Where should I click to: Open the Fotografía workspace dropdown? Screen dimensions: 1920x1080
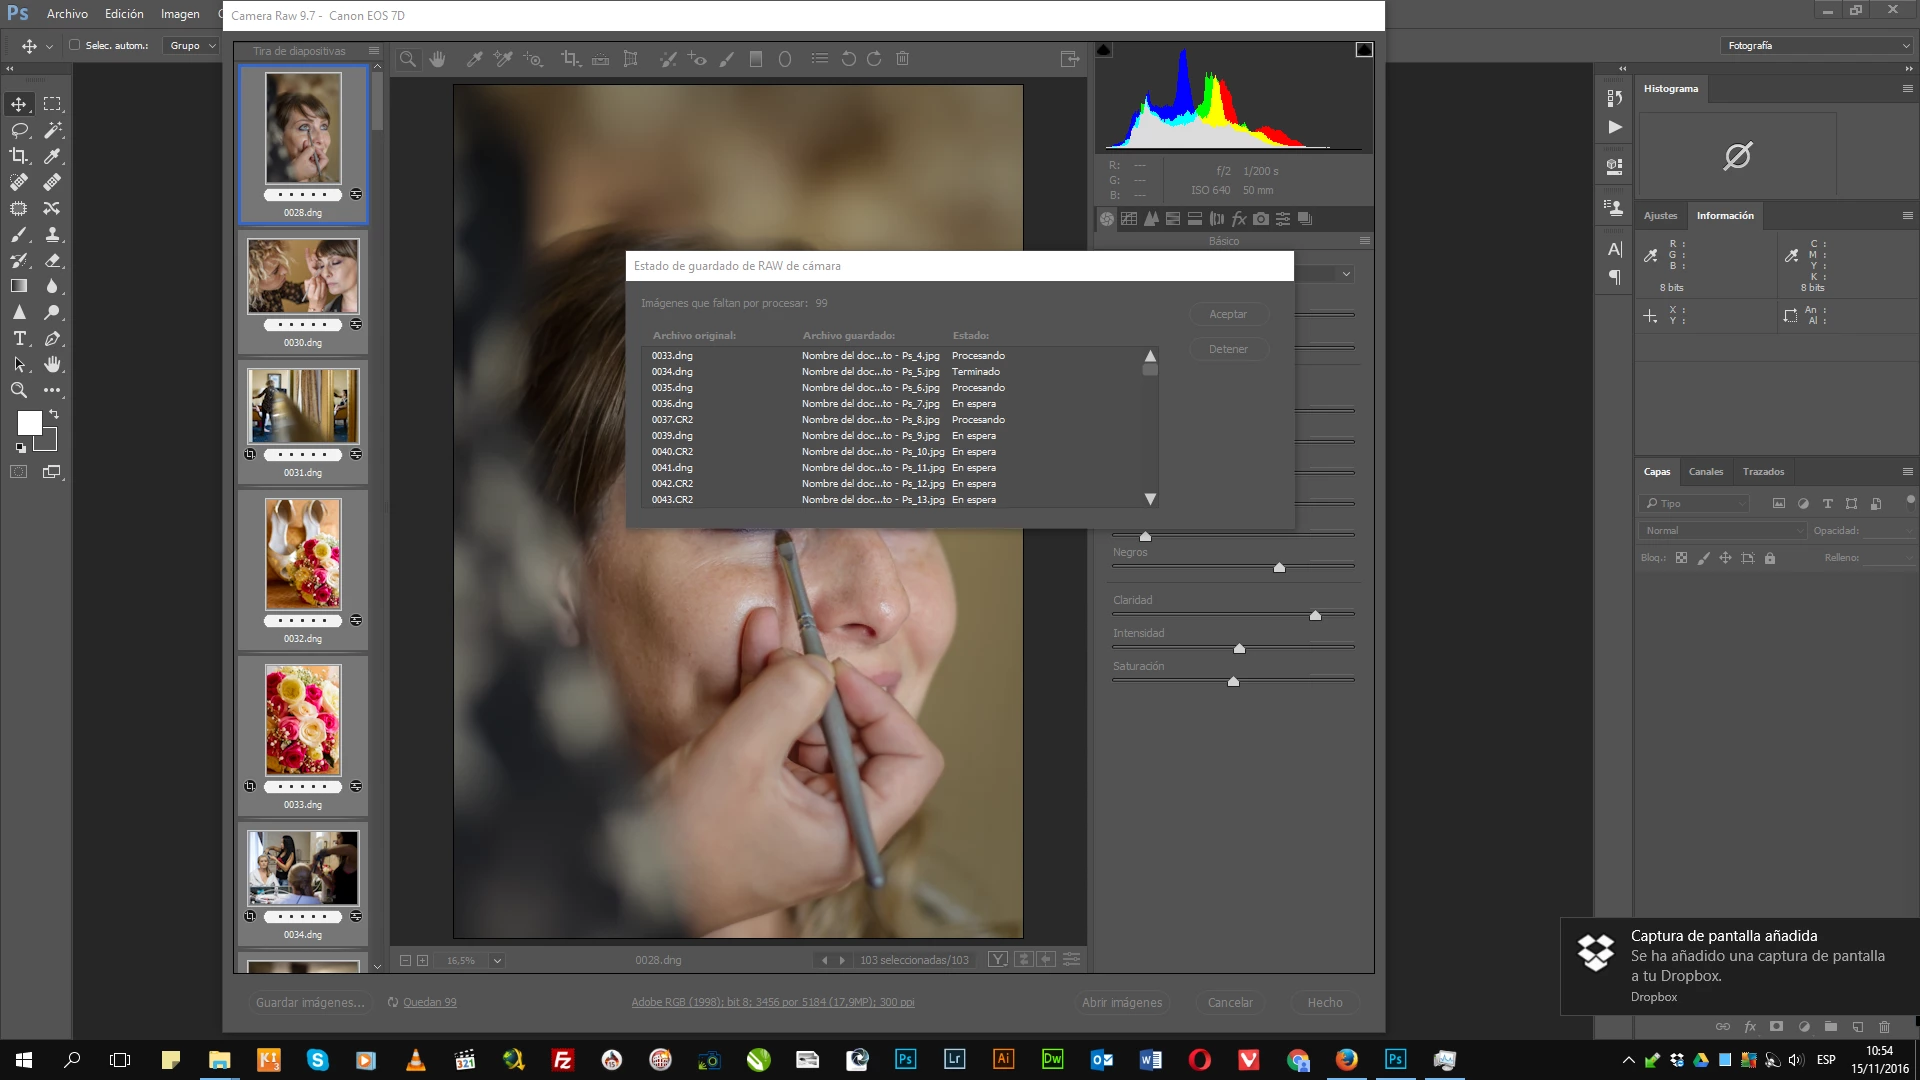[x=1817, y=45]
